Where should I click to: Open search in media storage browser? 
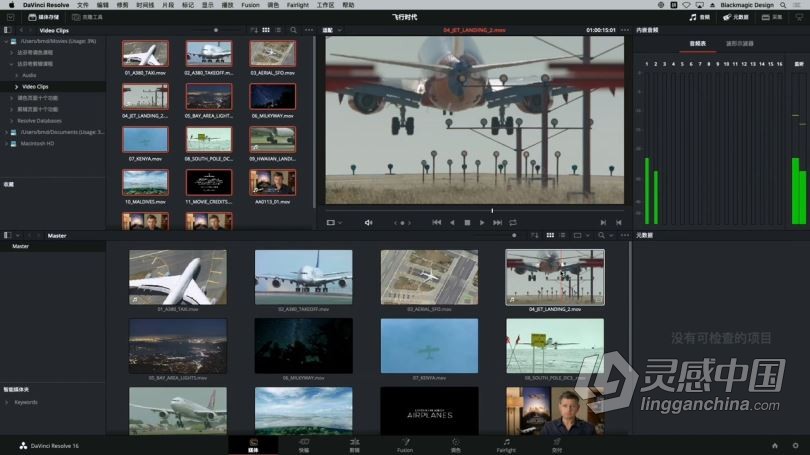[293, 30]
